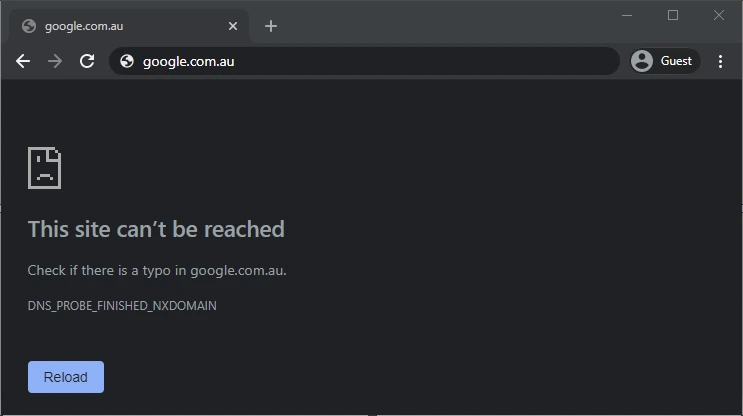Image resolution: width=743 pixels, height=416 pixels.
Task: Reload the page with the toolbar refresh icon
Action: coord(87,61)
